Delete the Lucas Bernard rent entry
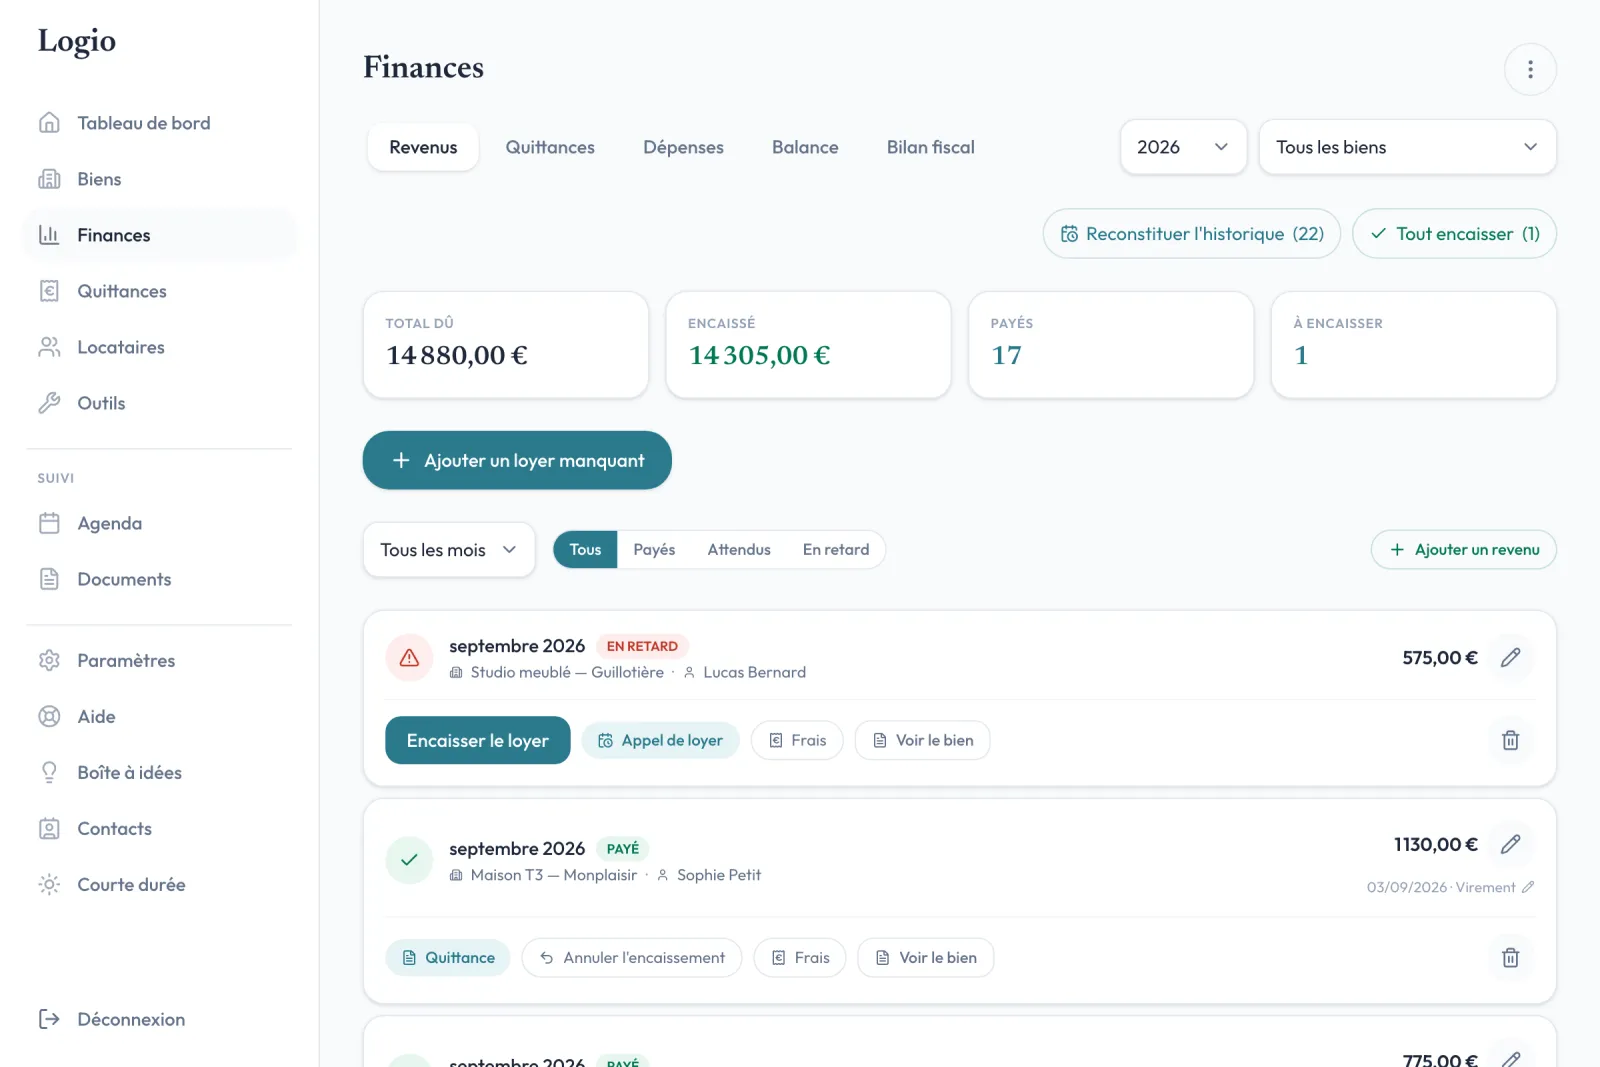 point(1510,740)
